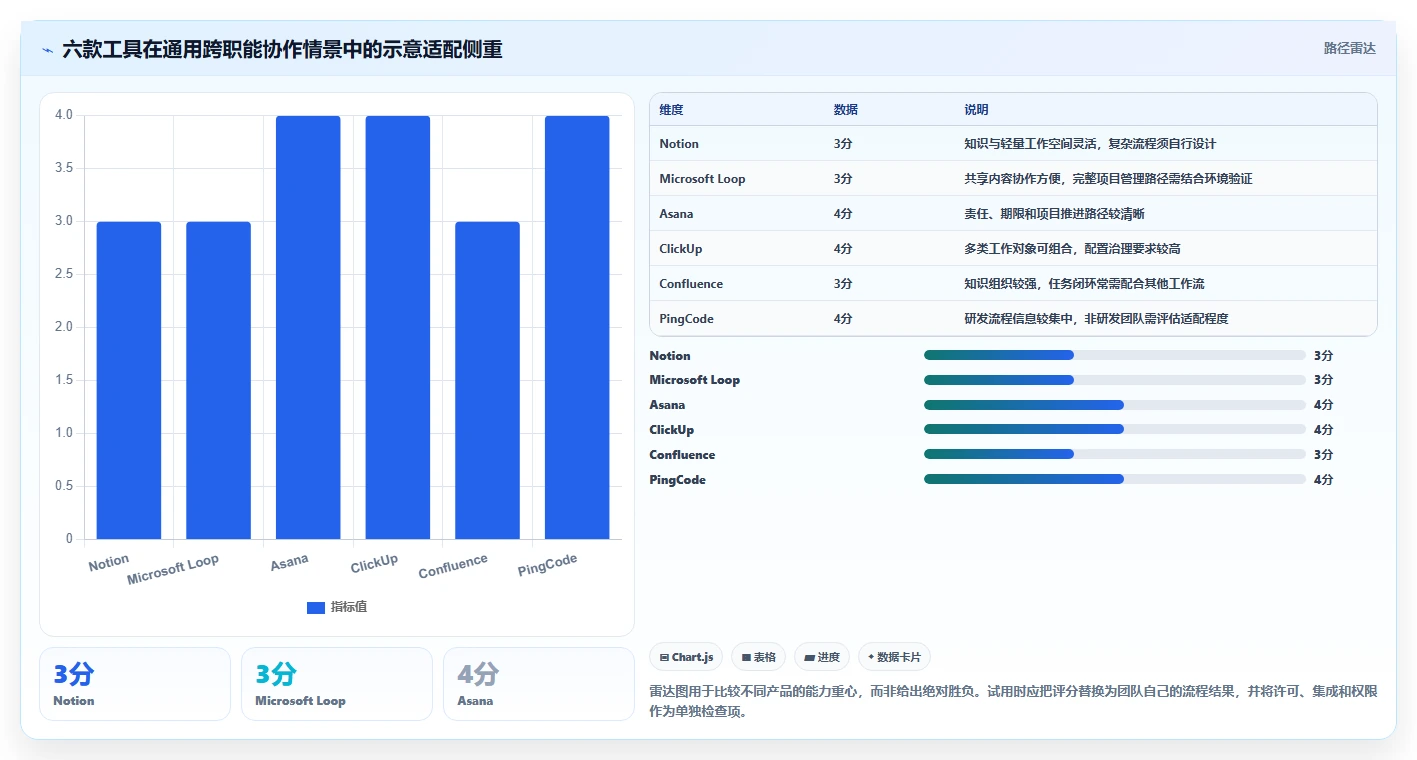Click description 研发流程信息较集中，非研发团队需评估适配程度
The width and height of the screenshot is (1417, 760).
(1096, 319)
